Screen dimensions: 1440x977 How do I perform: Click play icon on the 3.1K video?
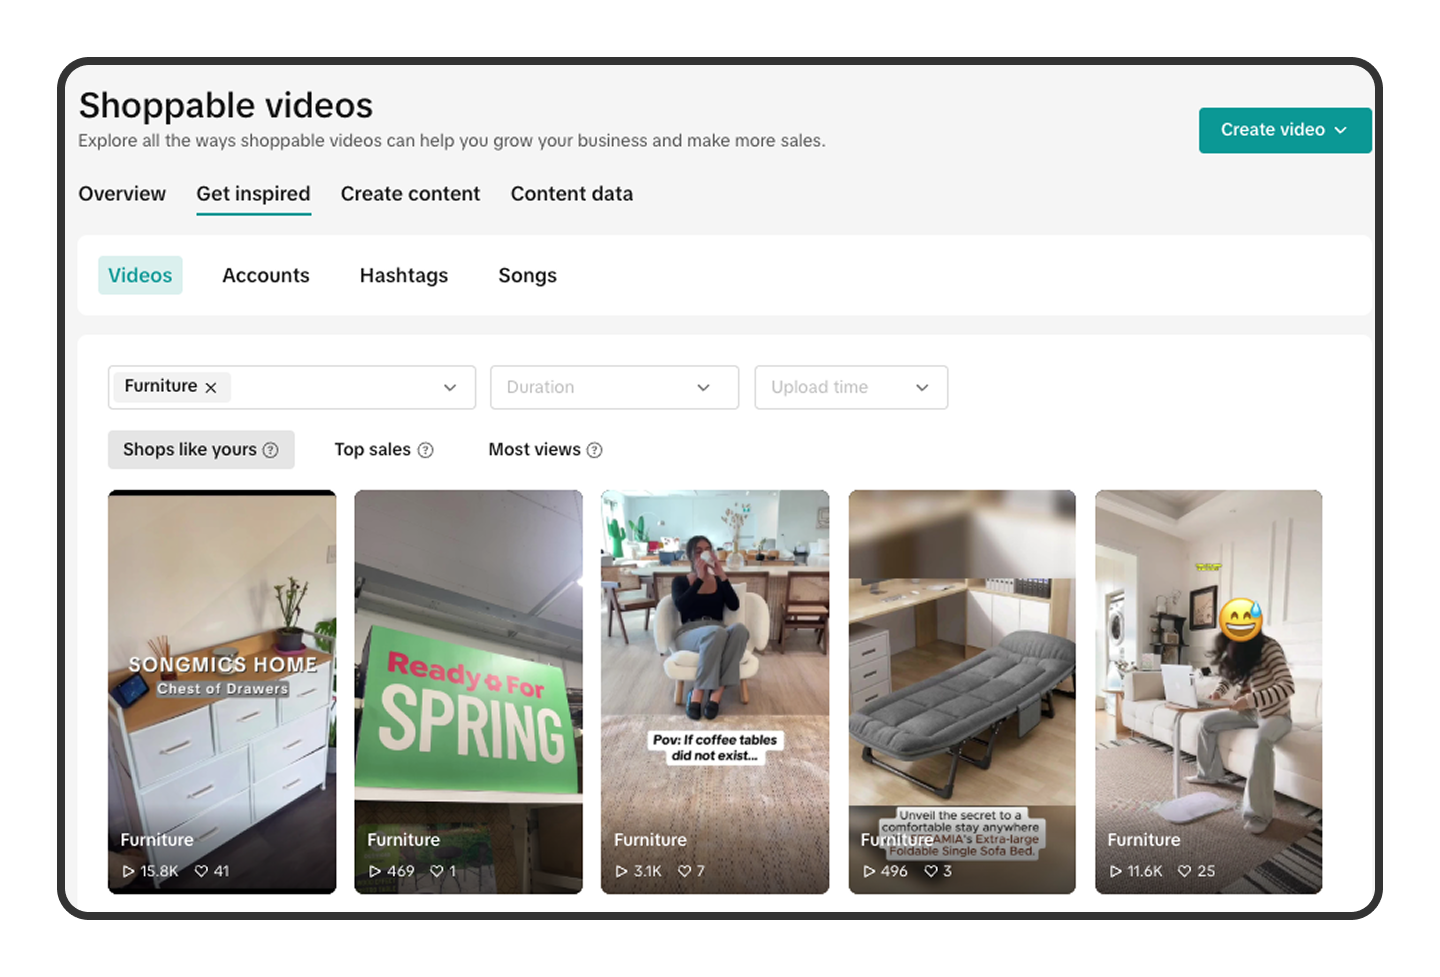(621, 872)
